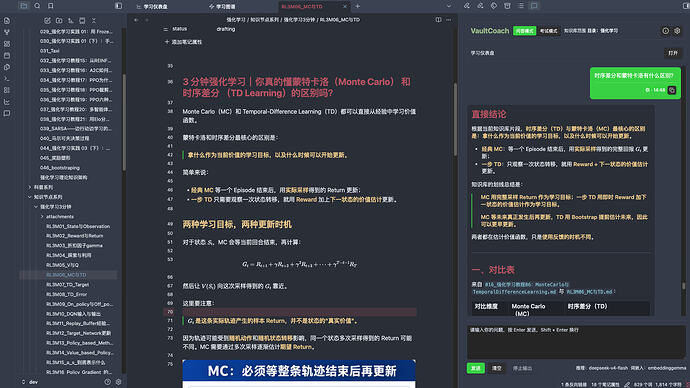690x388 pixels.
Task: Click the editor vertical scrollbar
Action: (x=455, y=119)
